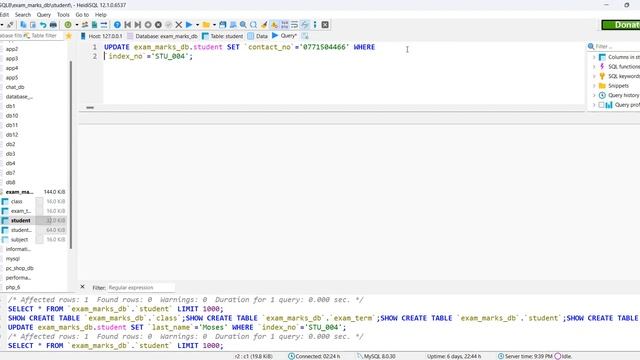The height and width of the screenshot is (360, 640).
Task: Open the dropdown arrow next to folder icon
Action: 214,25
